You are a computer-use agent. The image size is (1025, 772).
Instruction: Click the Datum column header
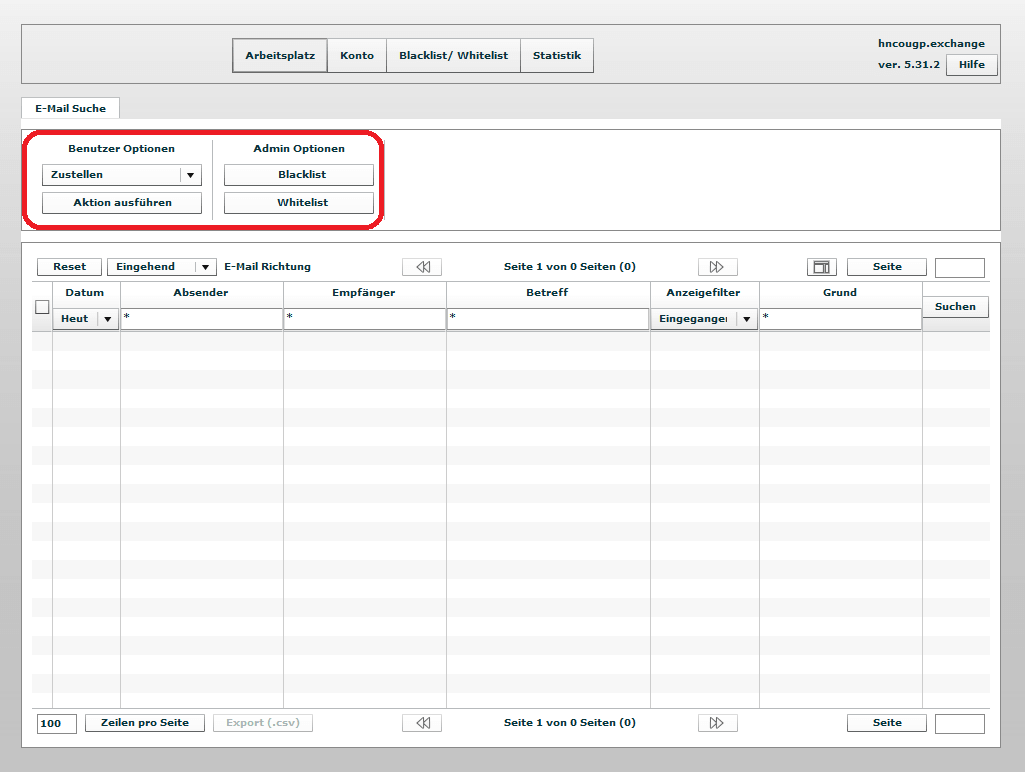point(85,293)
